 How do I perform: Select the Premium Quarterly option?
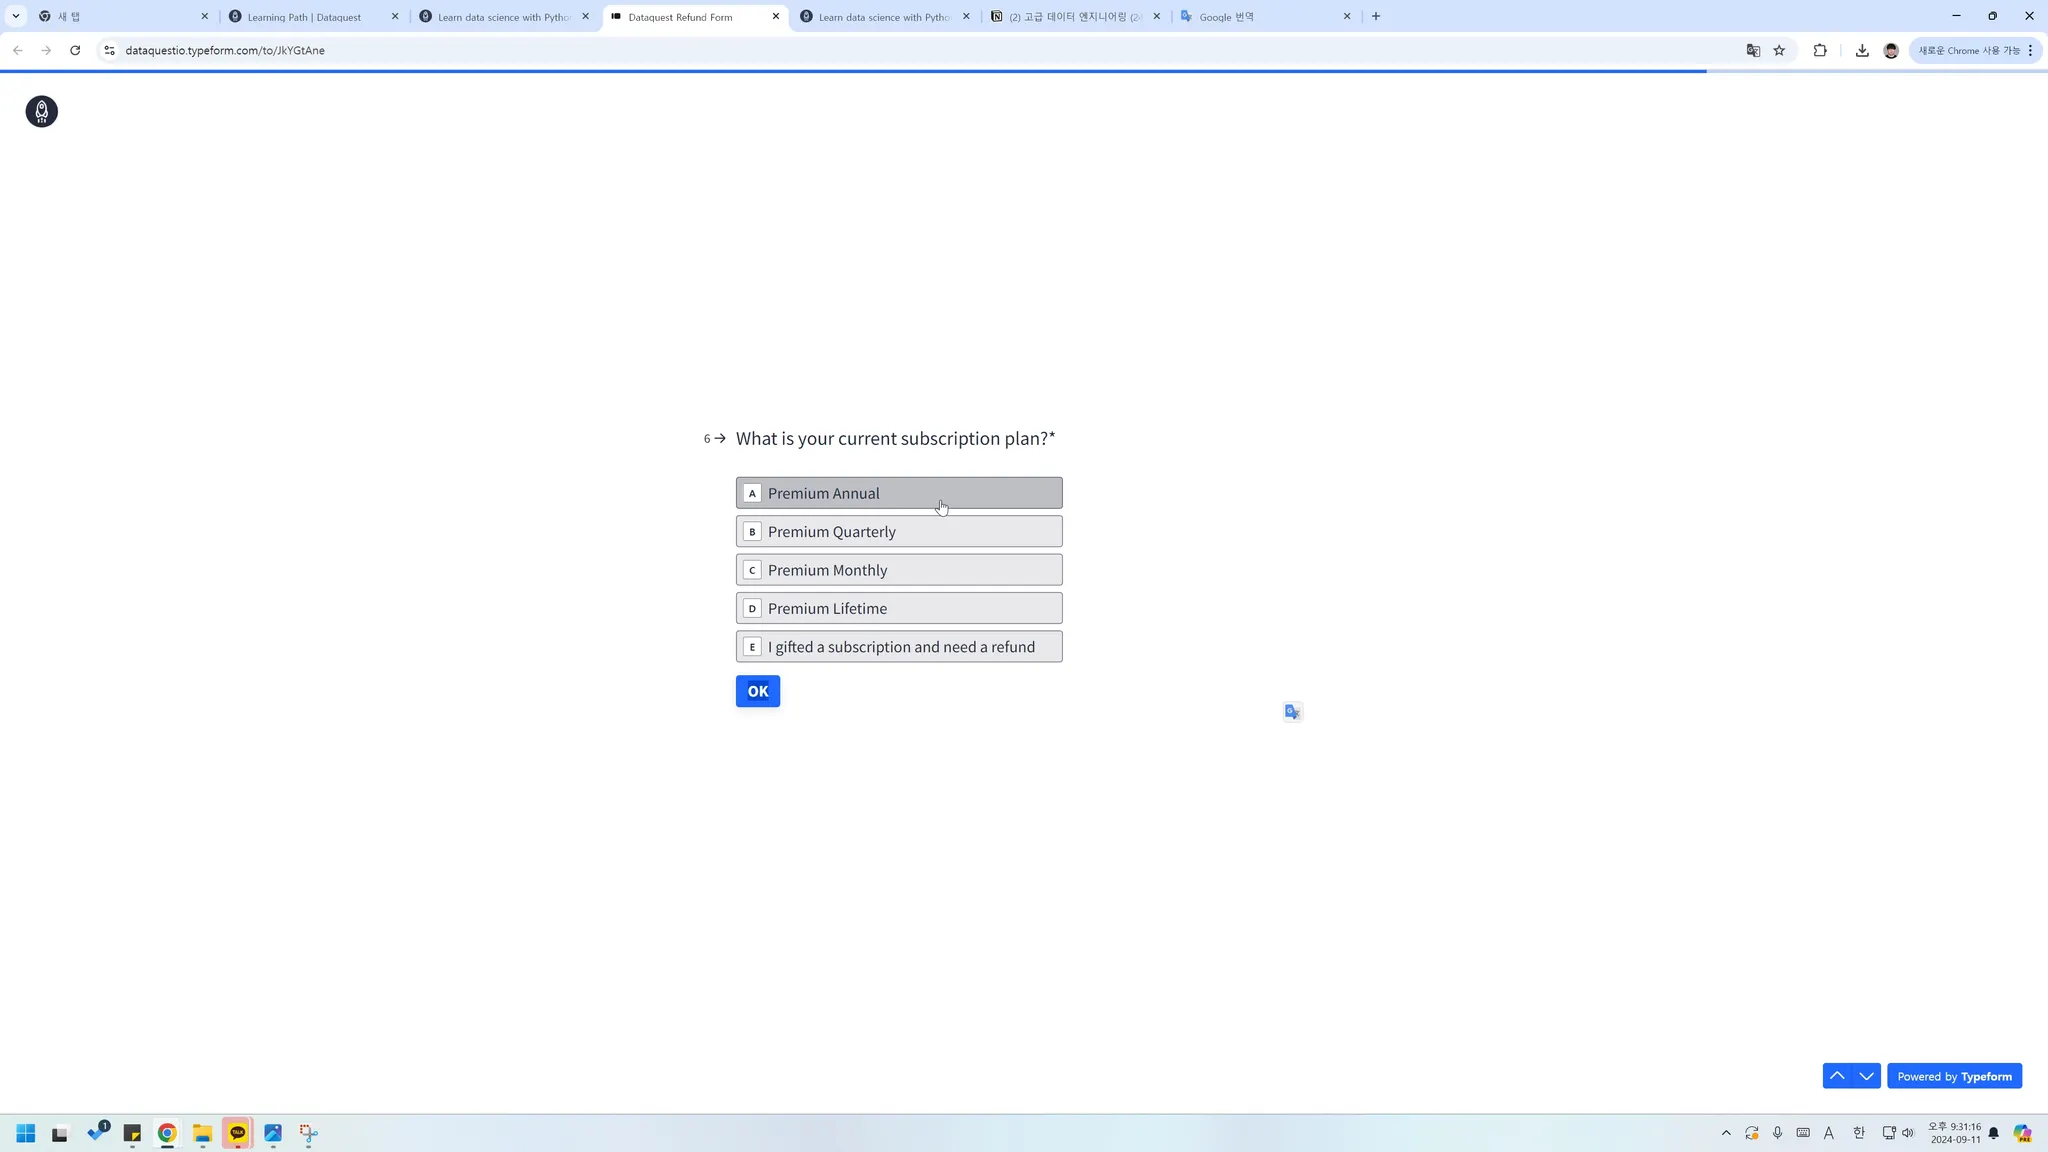click(x=898, y=532)
